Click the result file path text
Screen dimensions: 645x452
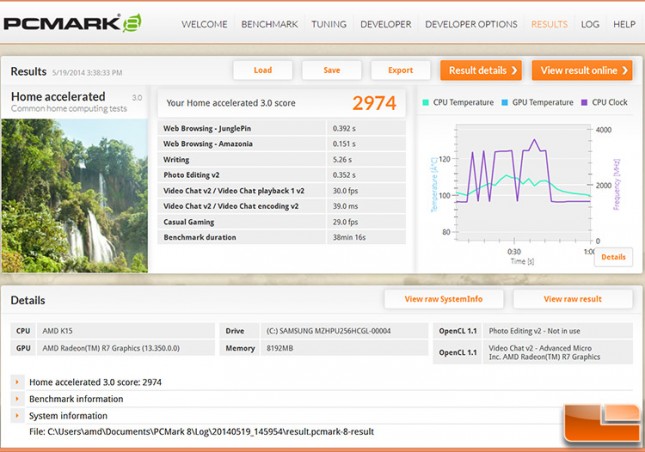pyautogui.click(x=202, y=431)
